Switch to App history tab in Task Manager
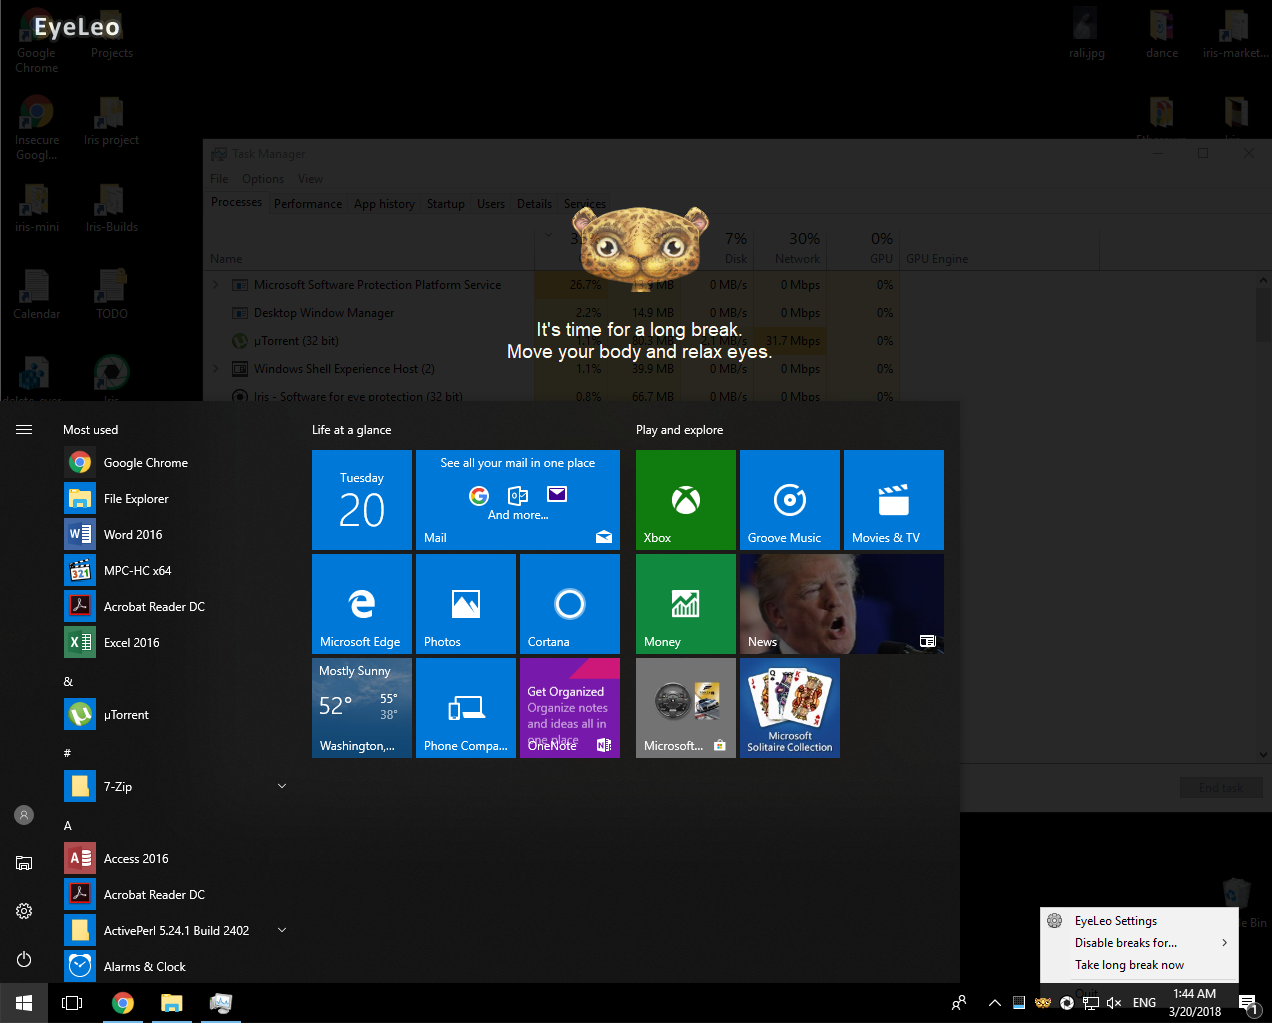This screenshot has width=1272, height=1023. (x=384, y=204)
